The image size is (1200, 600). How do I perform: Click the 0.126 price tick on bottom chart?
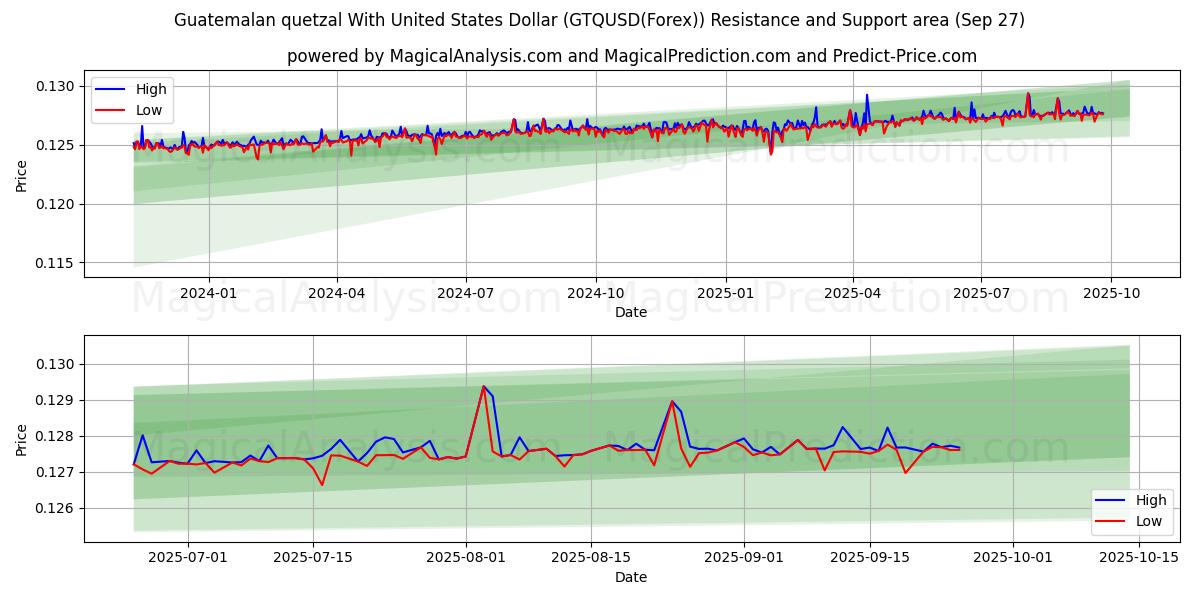point(55,508)
